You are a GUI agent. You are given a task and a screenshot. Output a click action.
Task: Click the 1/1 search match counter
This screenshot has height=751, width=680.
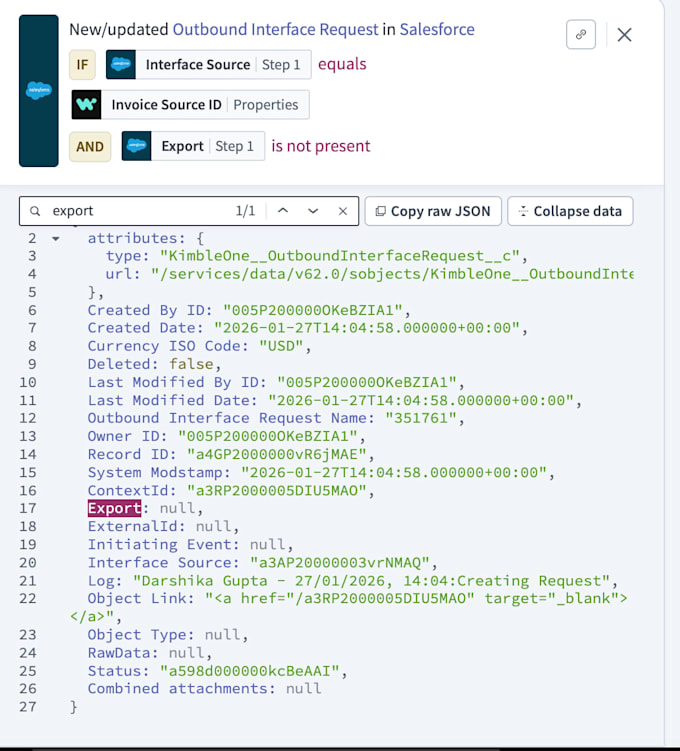[x=245, y=211]
